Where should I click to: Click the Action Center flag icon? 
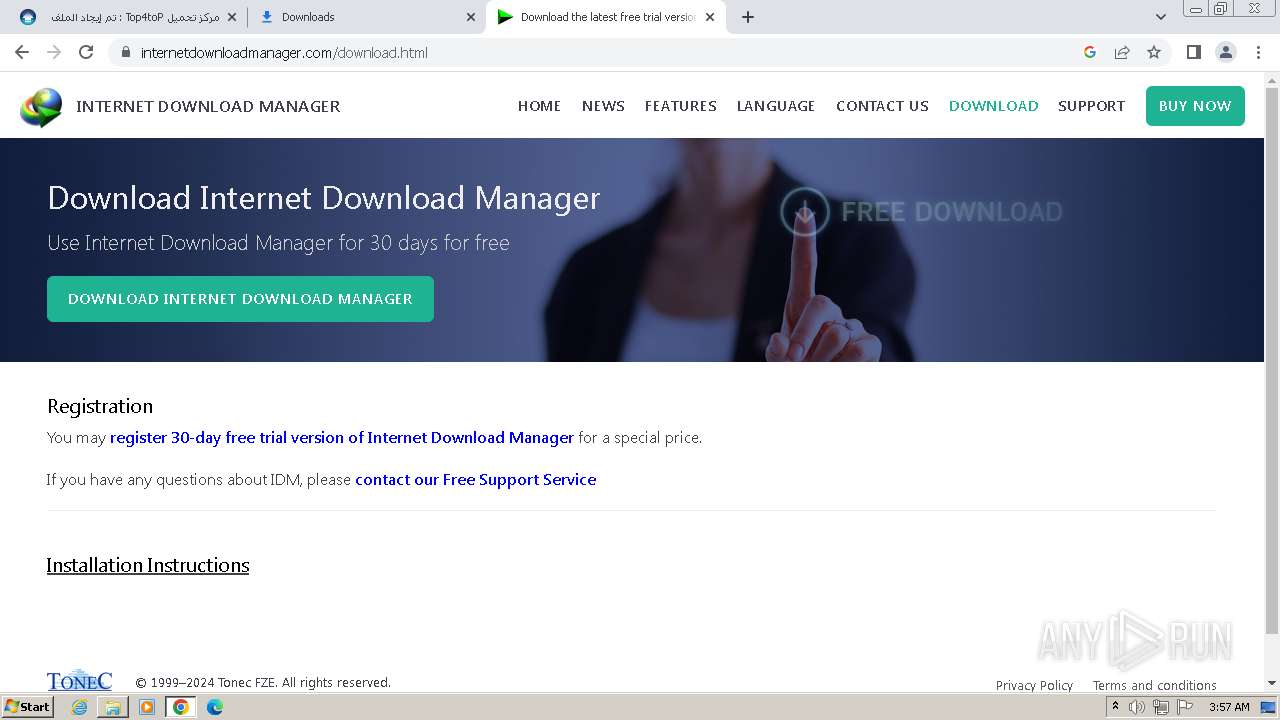(x=1185, y=707)
